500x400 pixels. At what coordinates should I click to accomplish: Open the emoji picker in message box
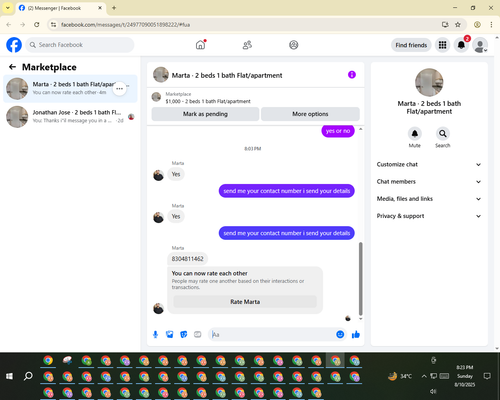tap(340, 334)
